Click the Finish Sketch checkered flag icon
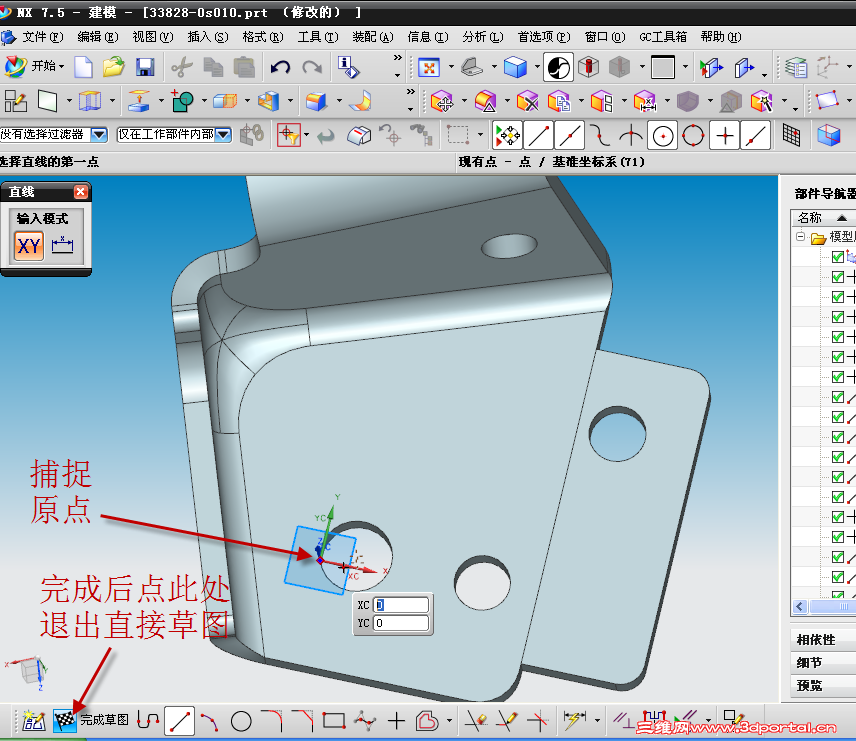Viewport: 856px width, 741px height. coord(64,721)
